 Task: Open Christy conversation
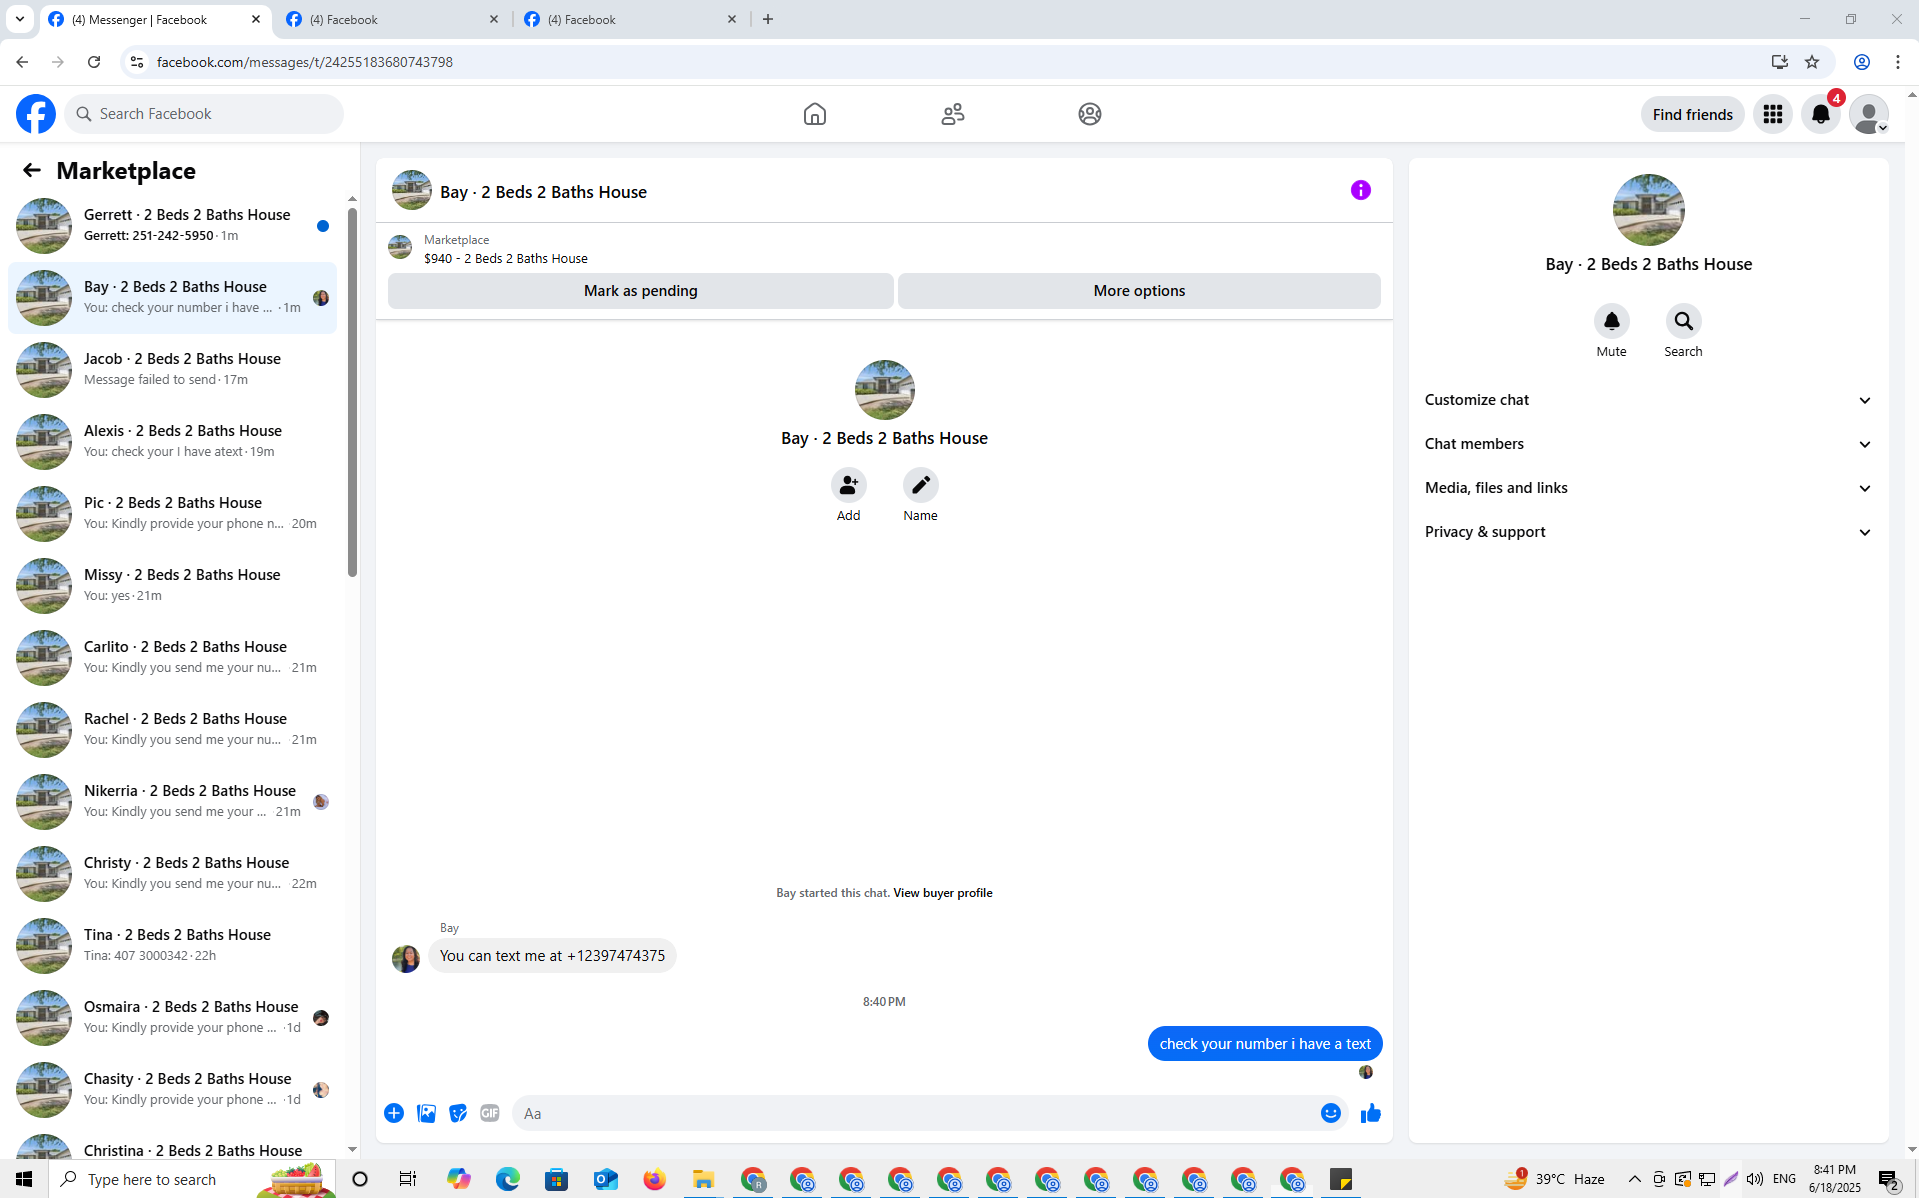coord(172,874)
